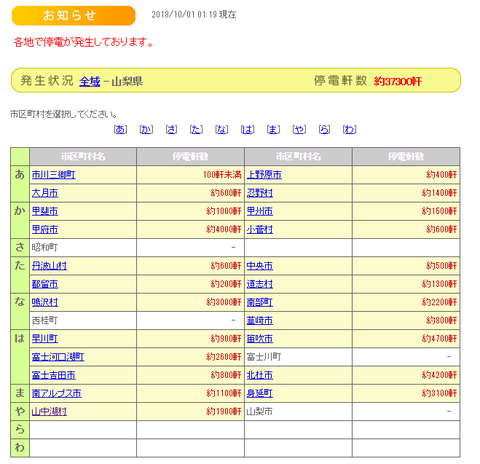Select the 笛吹市 municipality link
Screen dimensions: 480x464
[260, 339]
